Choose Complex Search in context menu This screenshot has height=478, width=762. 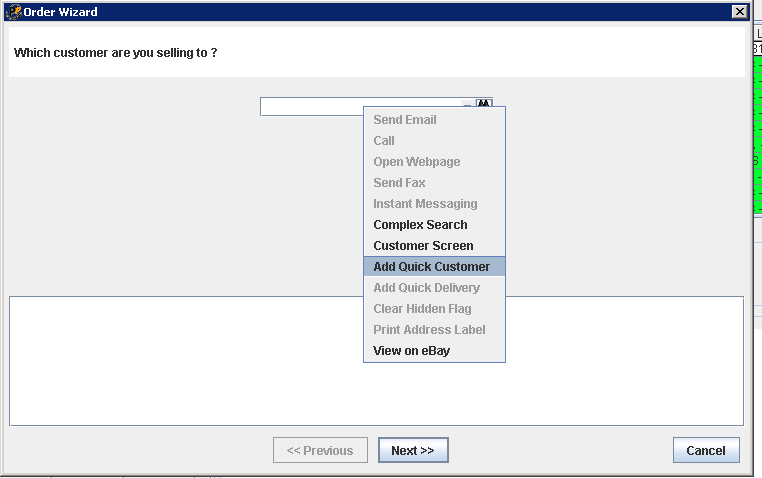coord(420,225)
